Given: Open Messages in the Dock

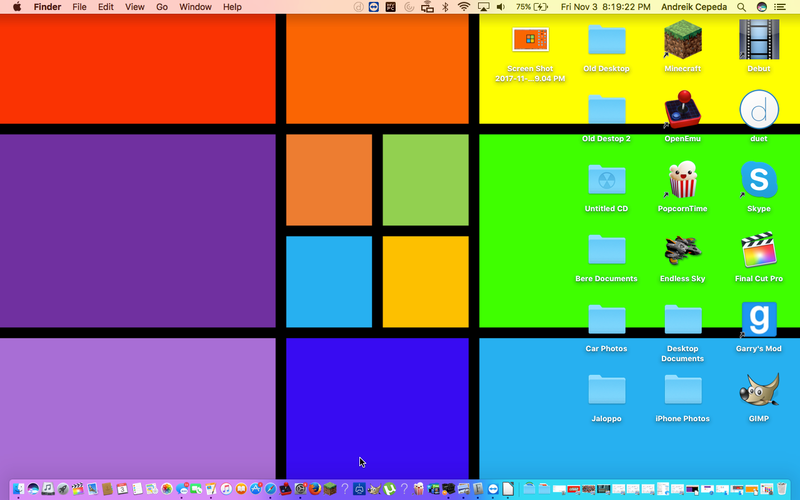Looking at the screenshot, I should [x=182, y=489].
